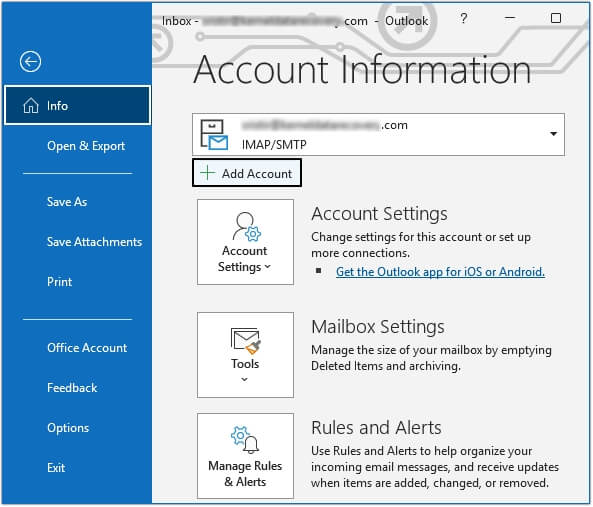
Task: Click the Add Account button
Action: pos(247,173)
